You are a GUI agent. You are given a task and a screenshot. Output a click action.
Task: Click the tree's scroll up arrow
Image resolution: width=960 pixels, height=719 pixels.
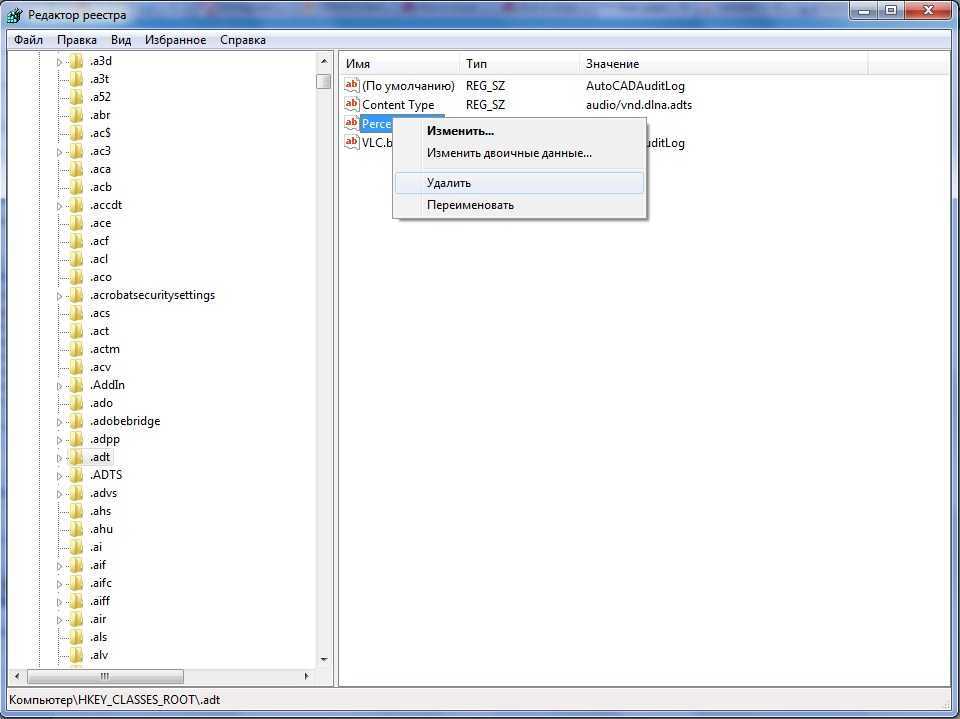324,61
